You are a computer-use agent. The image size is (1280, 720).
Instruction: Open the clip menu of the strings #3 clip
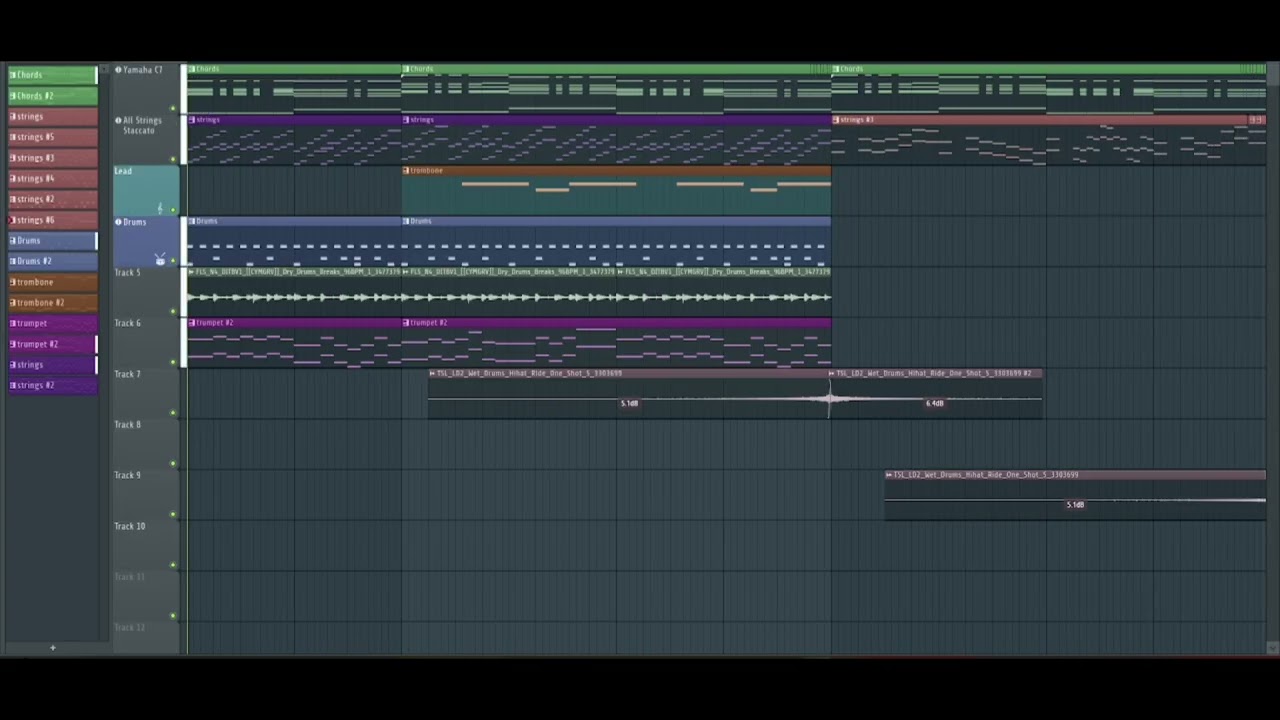tap(837, 120)
